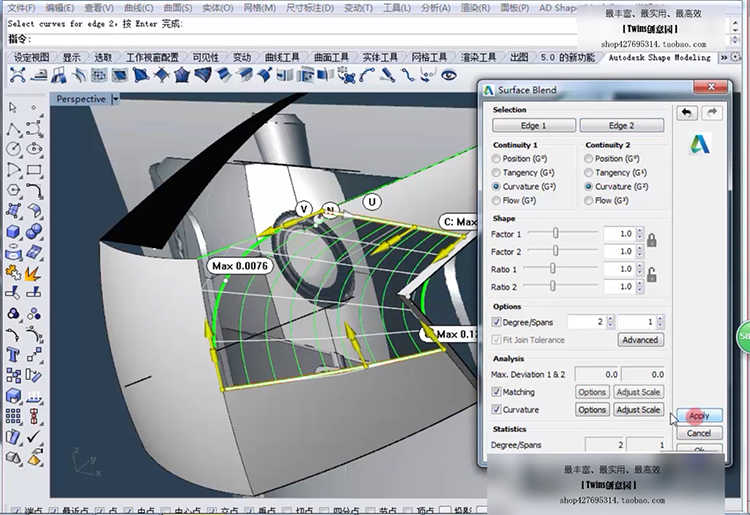Click the Degree value spinner arrows
Viewport: 750px width, 515px height.
tap(608, 322)
